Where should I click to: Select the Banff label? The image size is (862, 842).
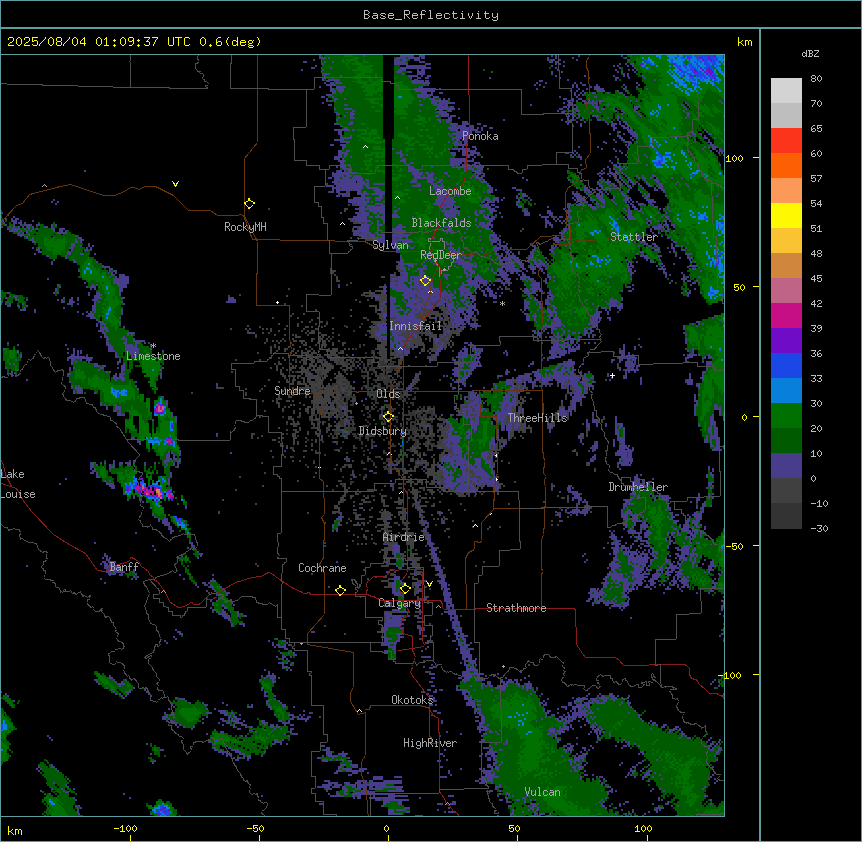124,567
